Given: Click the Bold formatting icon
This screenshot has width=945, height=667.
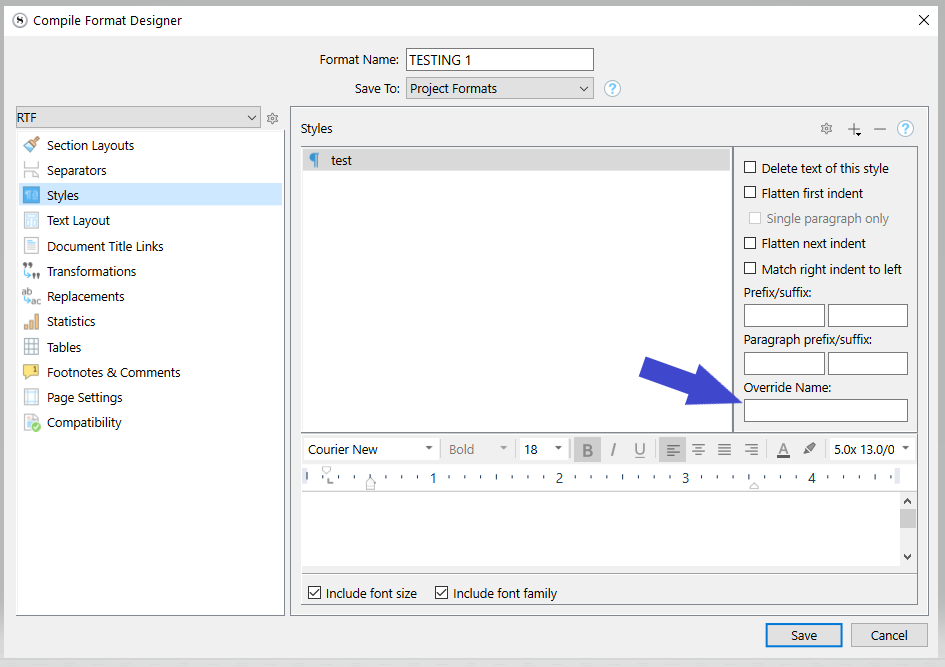Looking at the screenshot, I should pos(587,450).
